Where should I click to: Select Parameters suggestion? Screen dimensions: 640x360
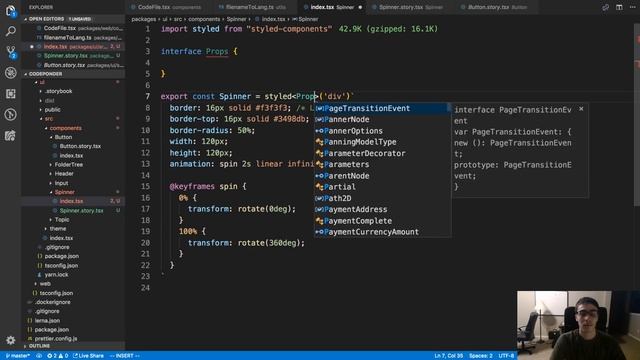(382, 164)
